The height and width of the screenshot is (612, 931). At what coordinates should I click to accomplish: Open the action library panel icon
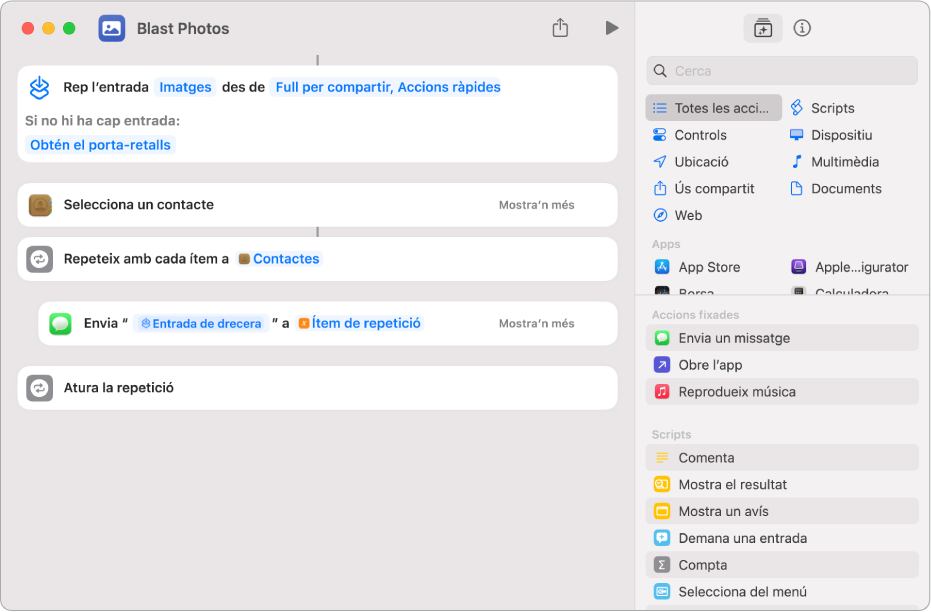tap(763, 28)
